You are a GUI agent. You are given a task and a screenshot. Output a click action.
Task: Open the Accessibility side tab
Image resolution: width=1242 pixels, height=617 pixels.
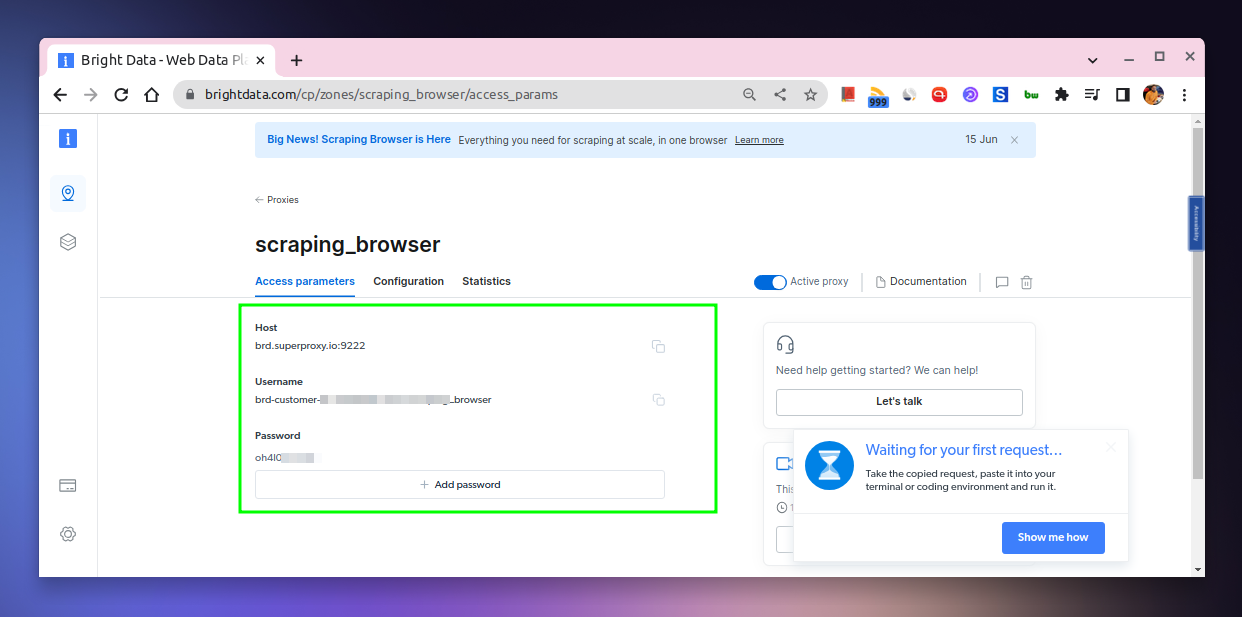(x=1196, y=223)
